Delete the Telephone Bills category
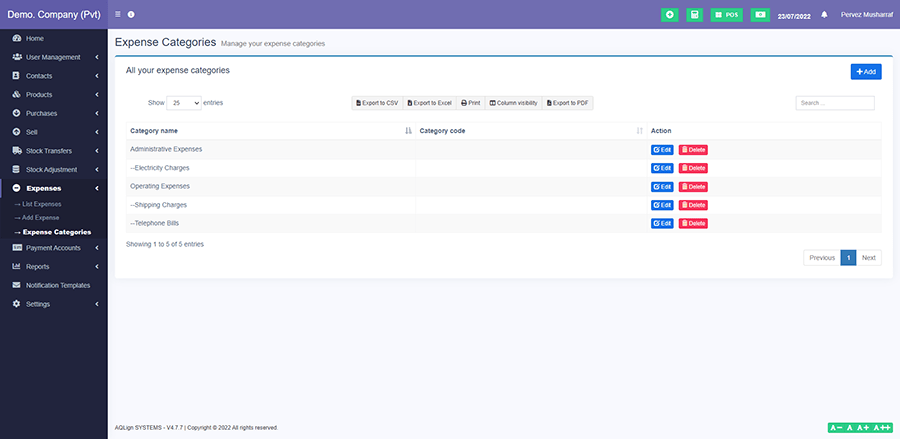 coord(693,223)
